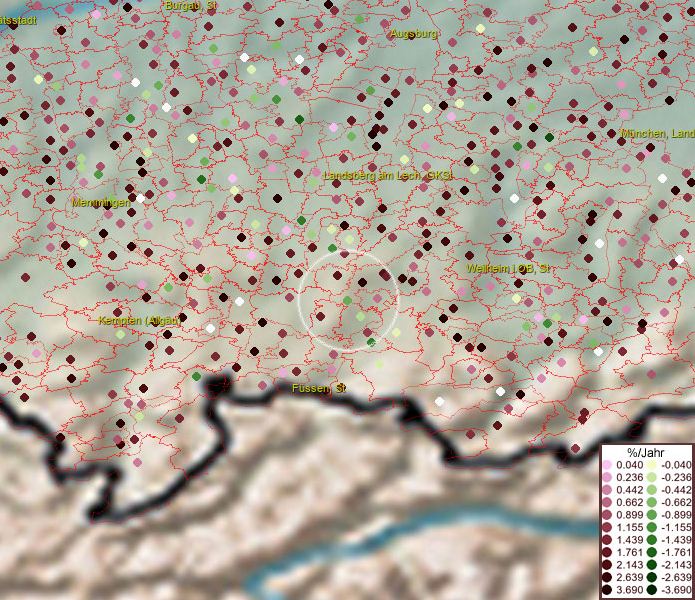Select the 3.690 darkest red legend swatch
Viewport: 695px width, 600px height.
coord(608,590)
